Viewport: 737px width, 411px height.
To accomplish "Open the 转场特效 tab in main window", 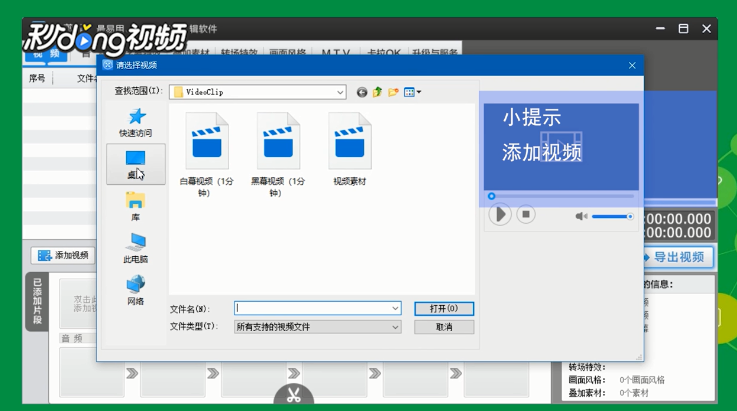I will click(x=239, y=52).
